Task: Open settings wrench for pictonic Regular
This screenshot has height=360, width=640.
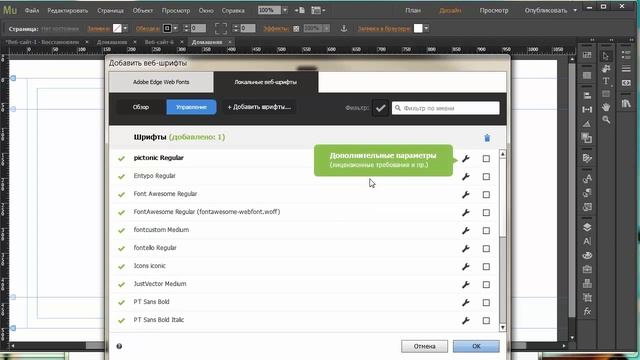Action: point(466,158)
